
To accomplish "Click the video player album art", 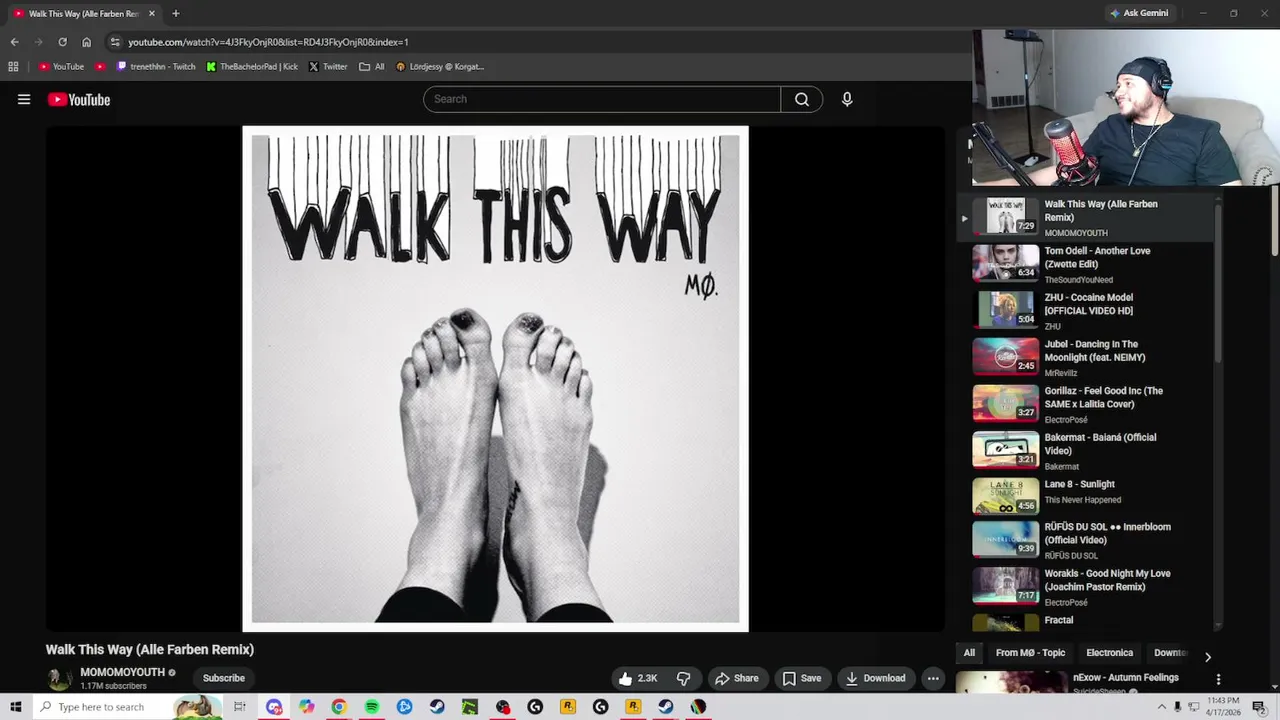I will (x=495, y=378).
